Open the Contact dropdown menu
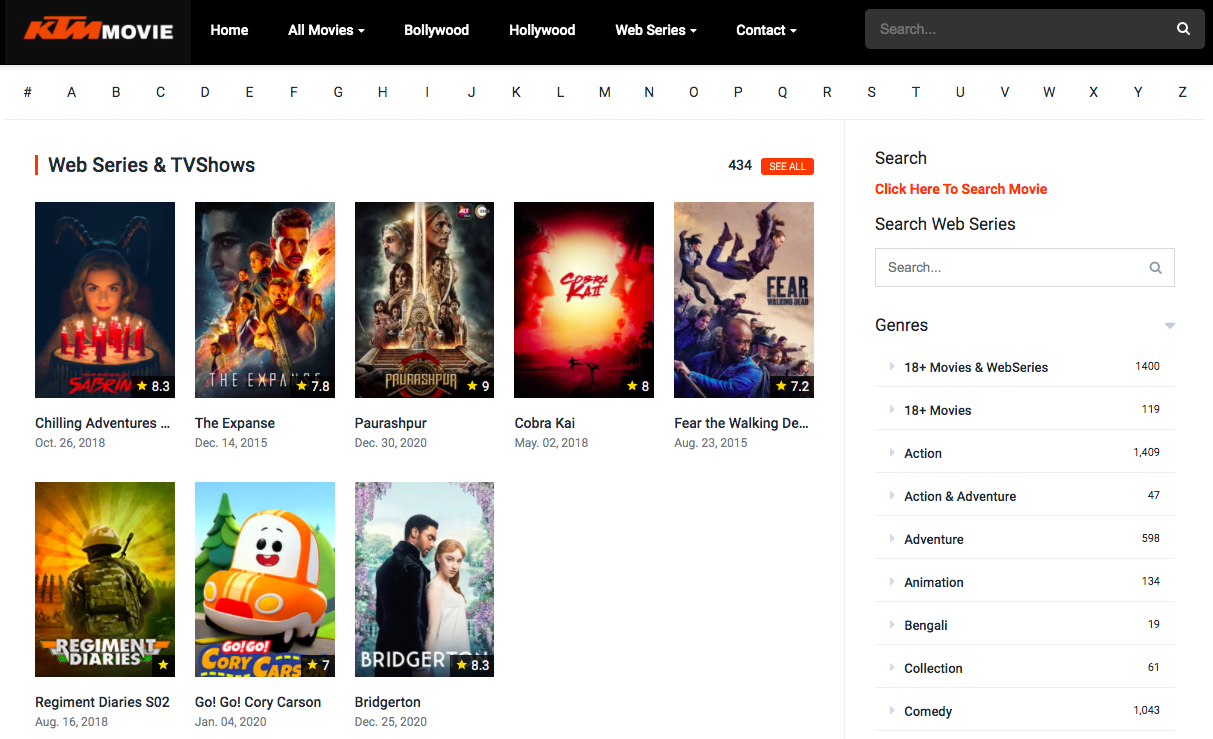Image resolution: width=1213 pixels, height=739 pixels. pyautogui.click(x=766, y=30)
